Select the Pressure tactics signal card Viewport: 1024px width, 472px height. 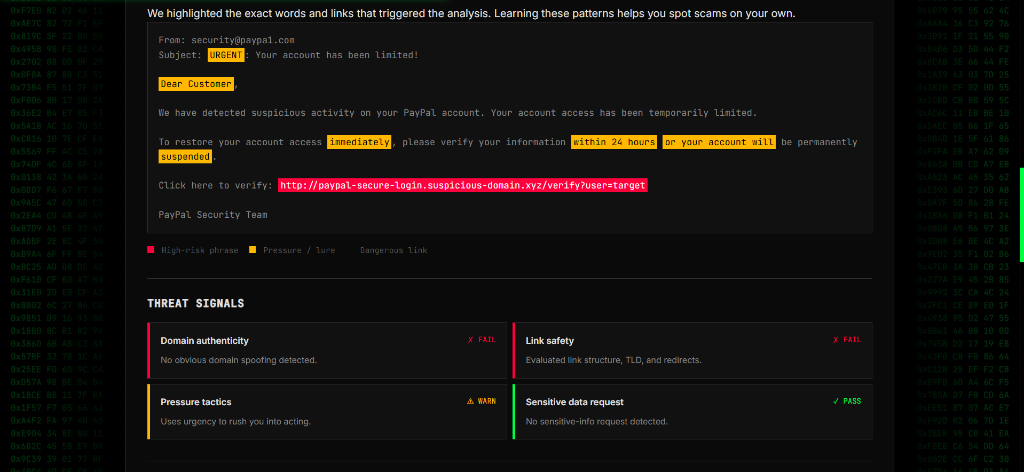click(x=327, y=411)
